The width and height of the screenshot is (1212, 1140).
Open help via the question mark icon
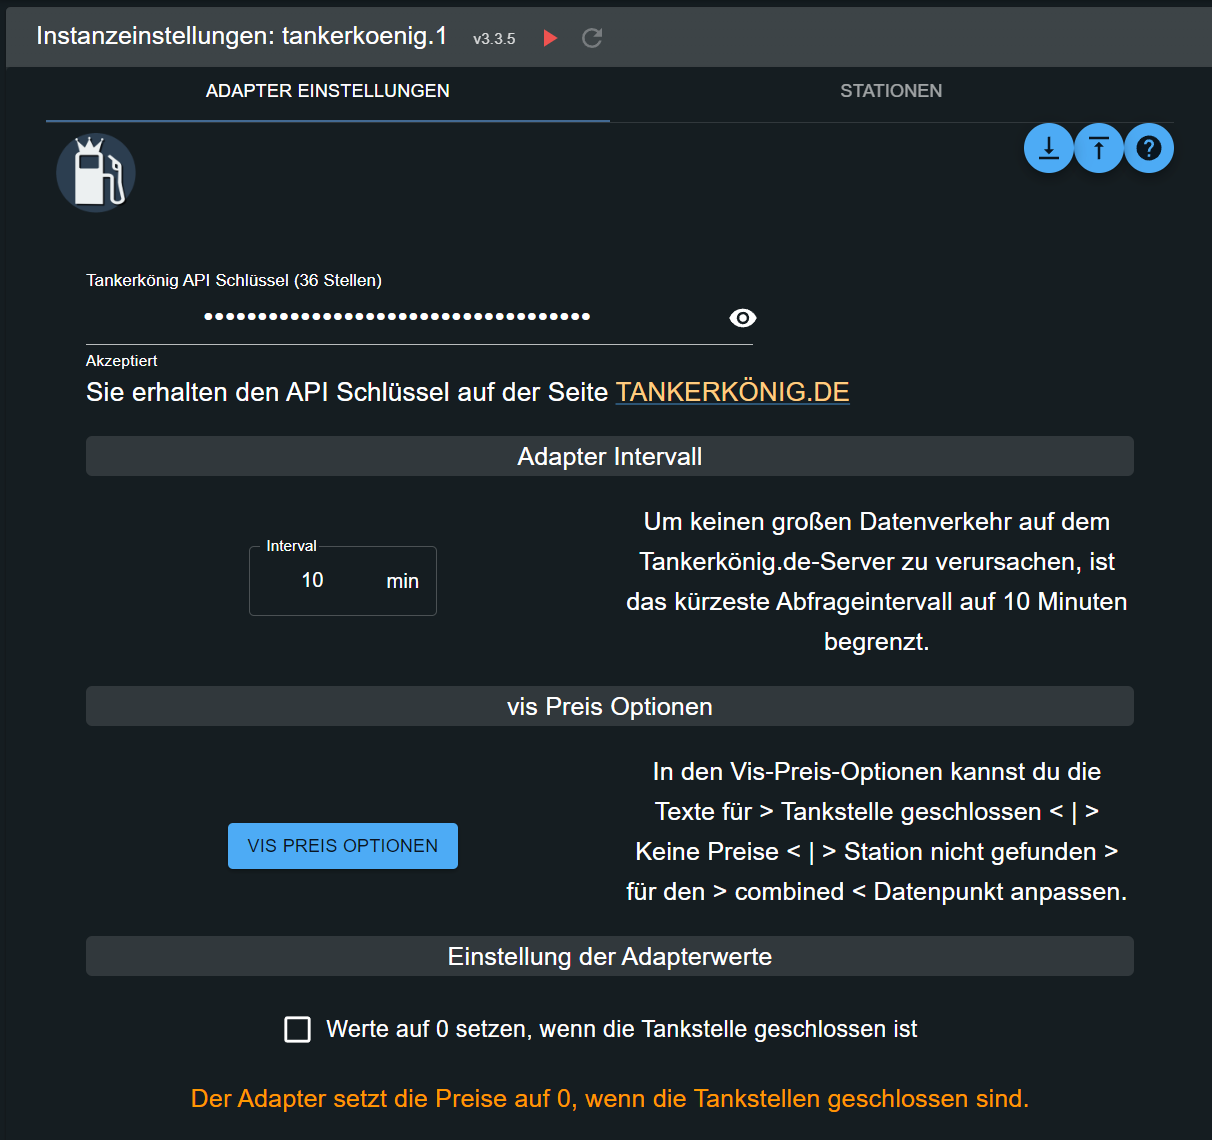[x=1149, y=148]
